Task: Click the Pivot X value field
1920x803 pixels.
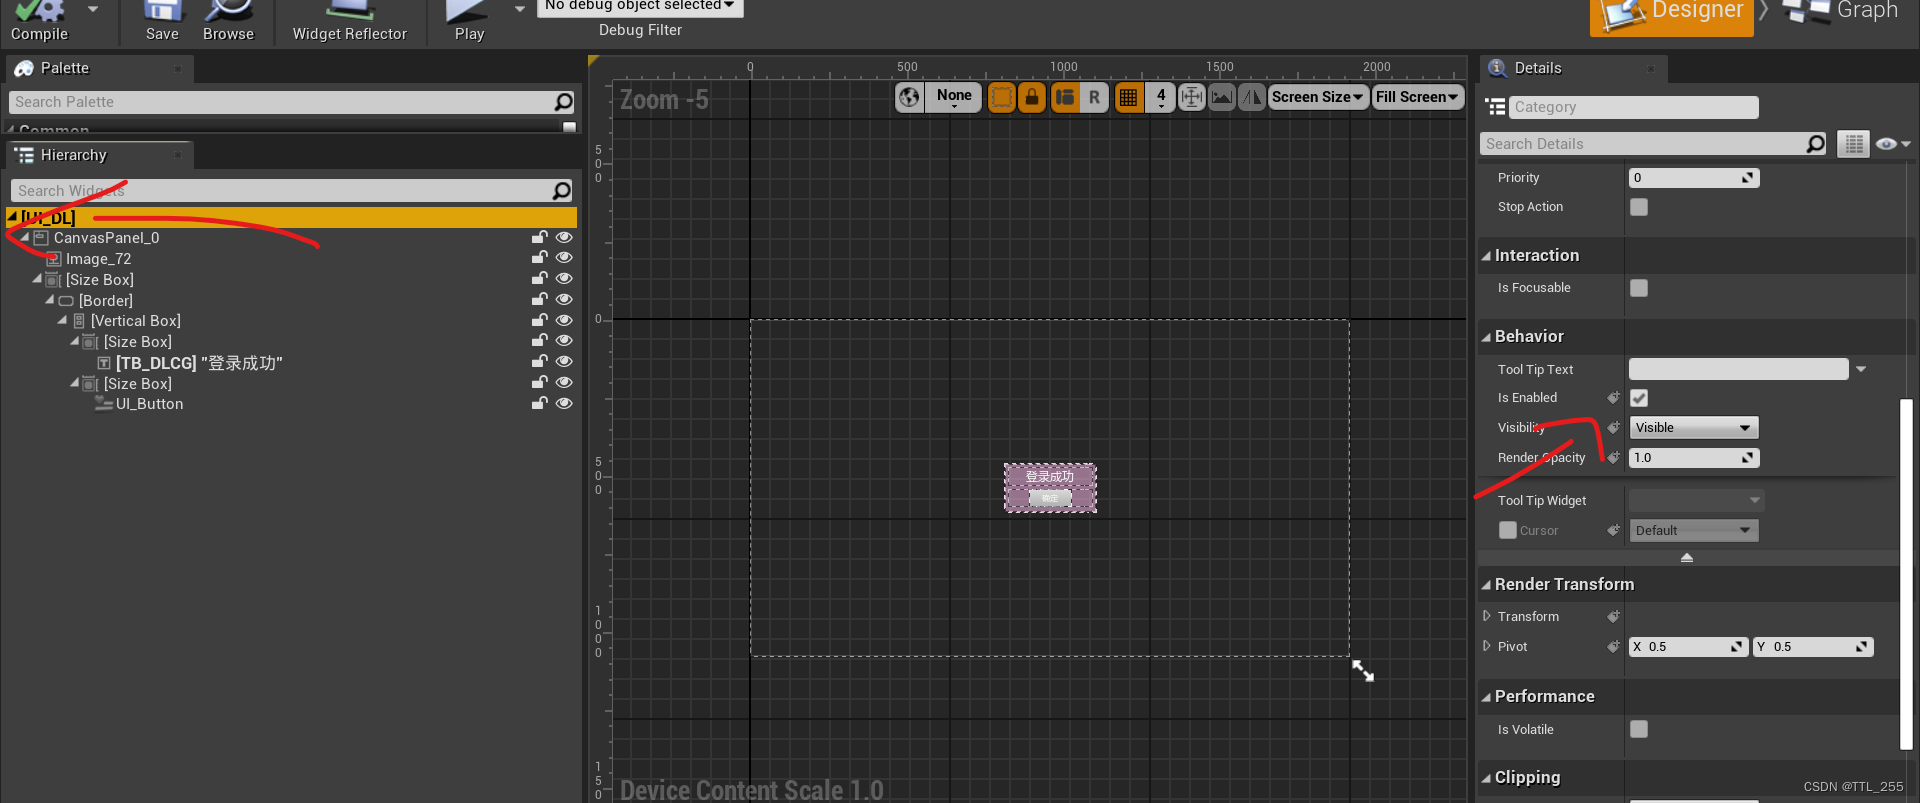Action: pos(1688,647)
